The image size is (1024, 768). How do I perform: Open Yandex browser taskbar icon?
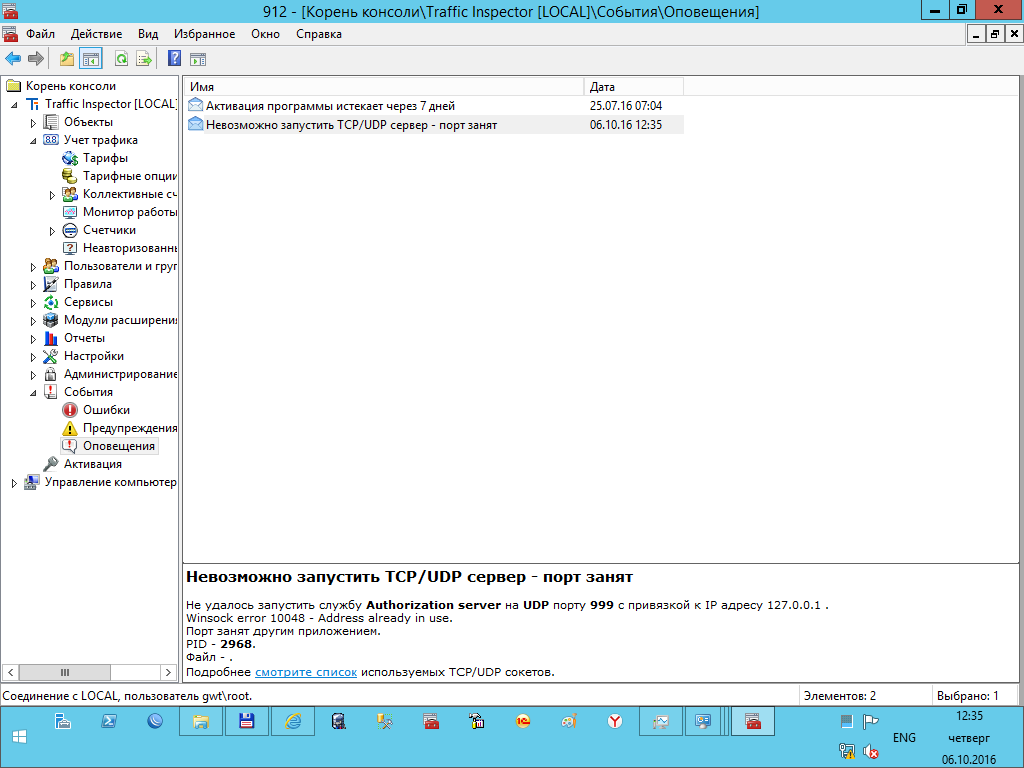pos(615,722)
